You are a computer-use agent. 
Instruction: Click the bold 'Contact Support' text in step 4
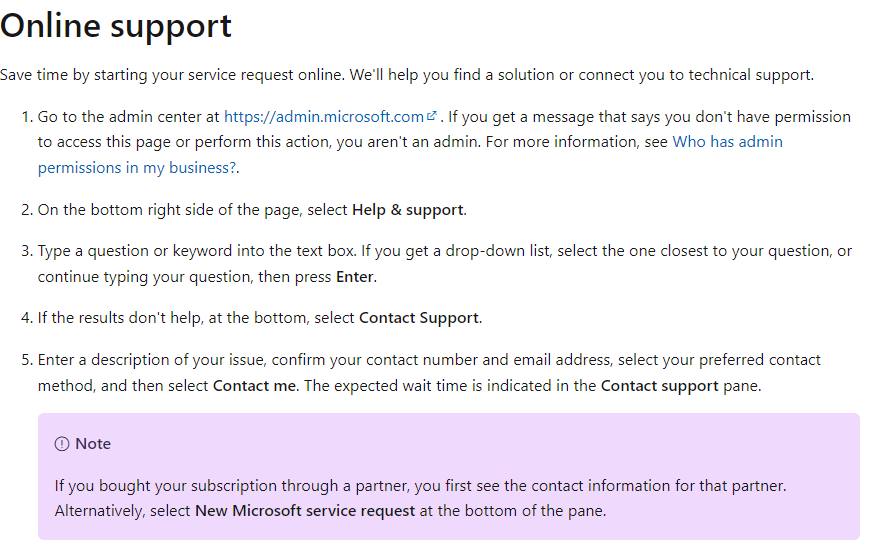coord(419,318)
